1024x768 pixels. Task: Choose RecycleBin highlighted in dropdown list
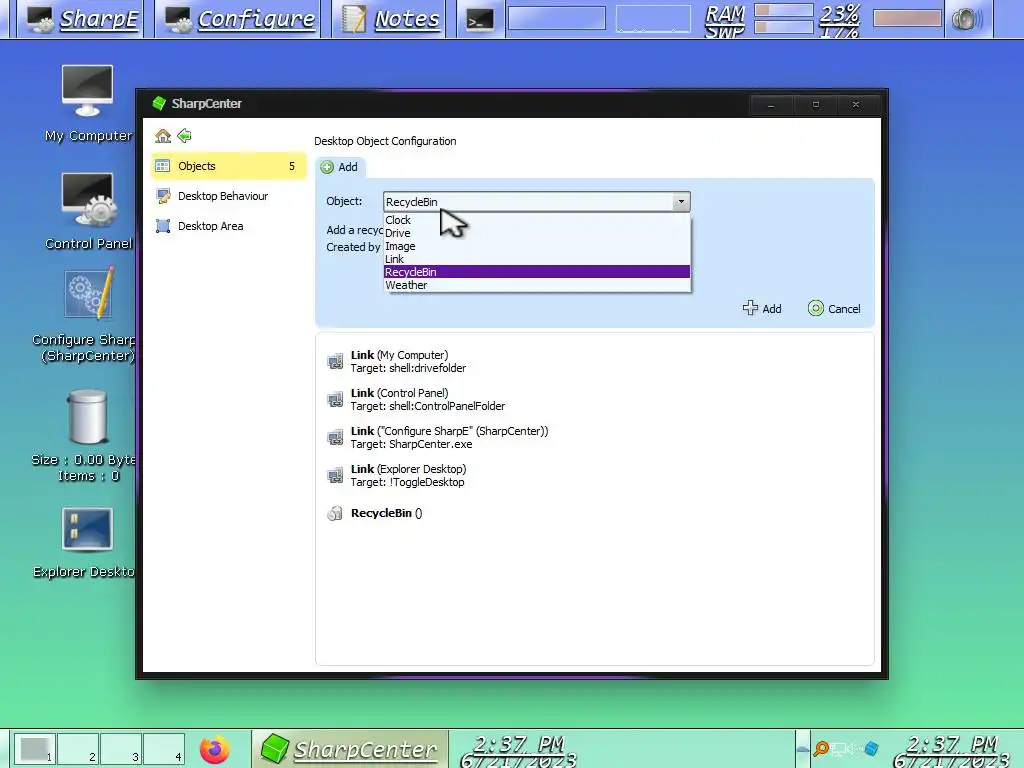pyautogui.click(x=537, y=272)
